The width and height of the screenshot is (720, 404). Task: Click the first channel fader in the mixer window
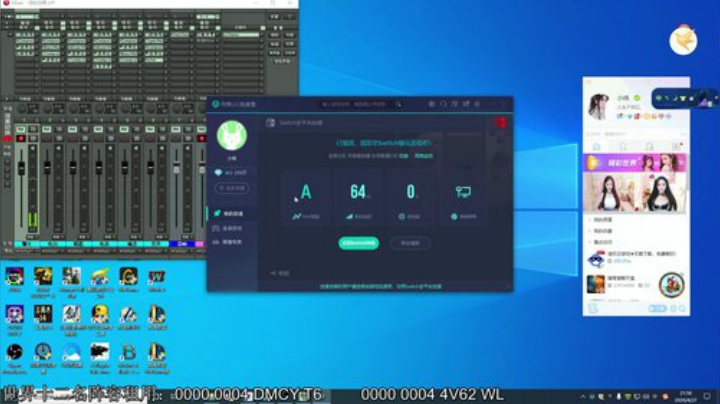(21, 168)
